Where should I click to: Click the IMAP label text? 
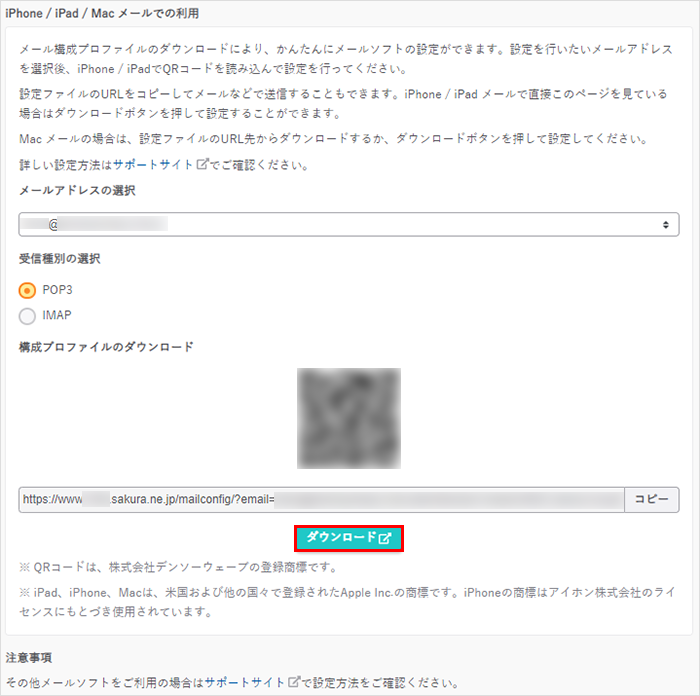point(57,315)
